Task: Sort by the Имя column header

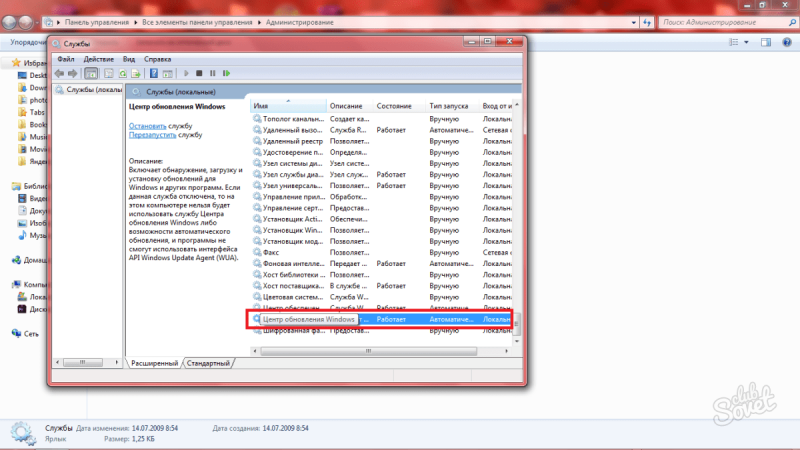Action: (288, 106)
